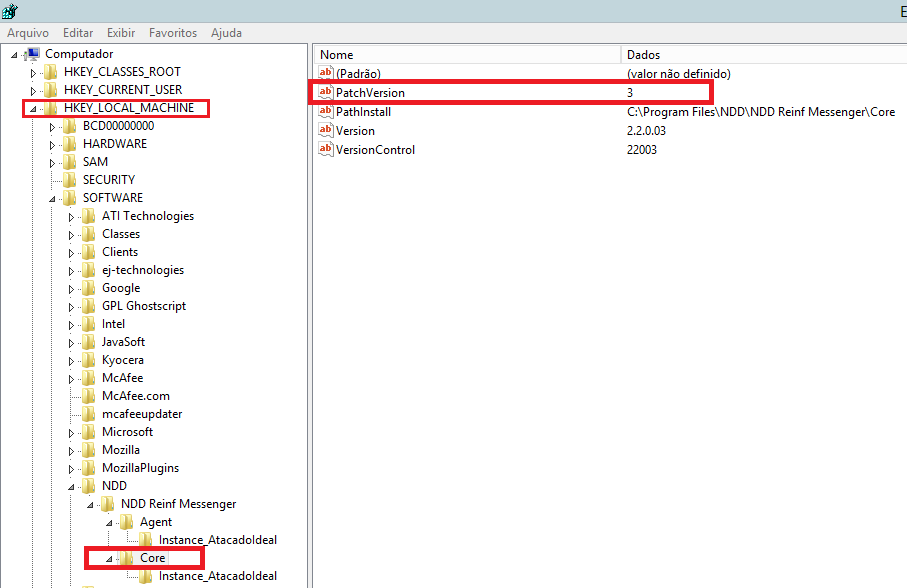
Task: Expand HKEY_CLASSES_ROOT arrow
Action: point(33,73)
